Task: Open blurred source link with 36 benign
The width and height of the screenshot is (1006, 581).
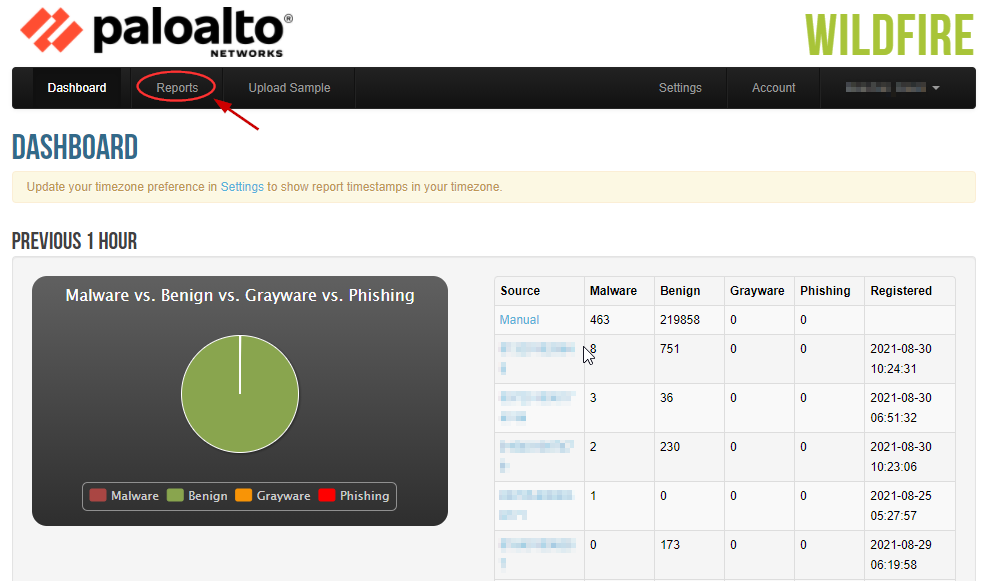Action: click(536, 407)
